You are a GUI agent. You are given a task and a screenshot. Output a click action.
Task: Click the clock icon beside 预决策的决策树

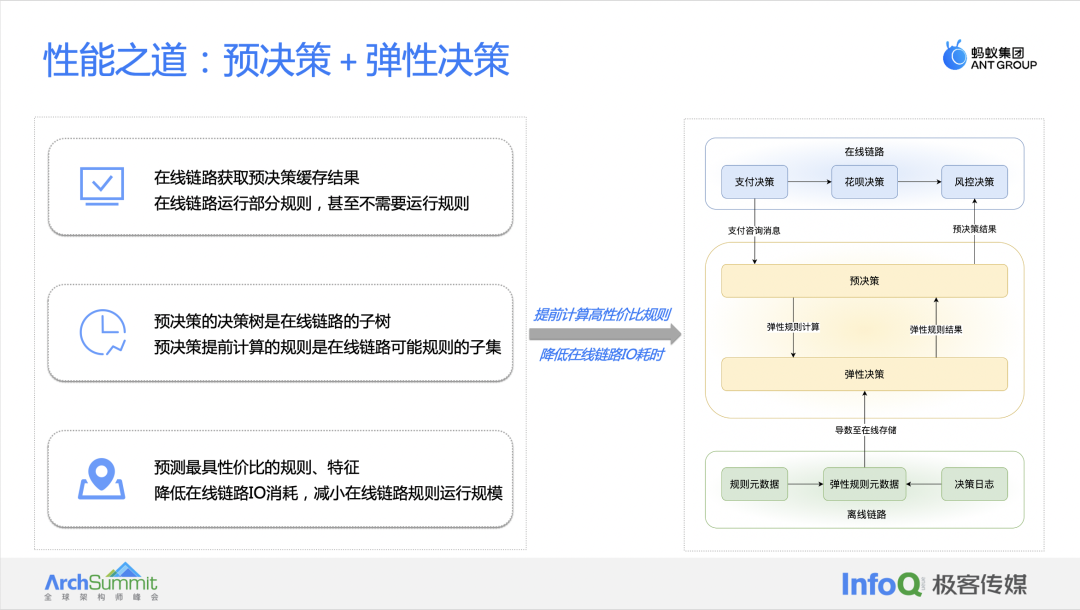pyautogui.click(x=103, y=333)
